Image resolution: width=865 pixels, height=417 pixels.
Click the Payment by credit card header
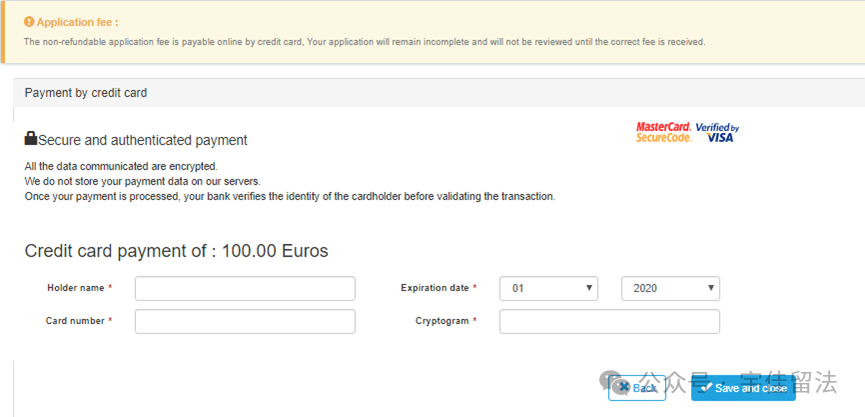[86, 93]
